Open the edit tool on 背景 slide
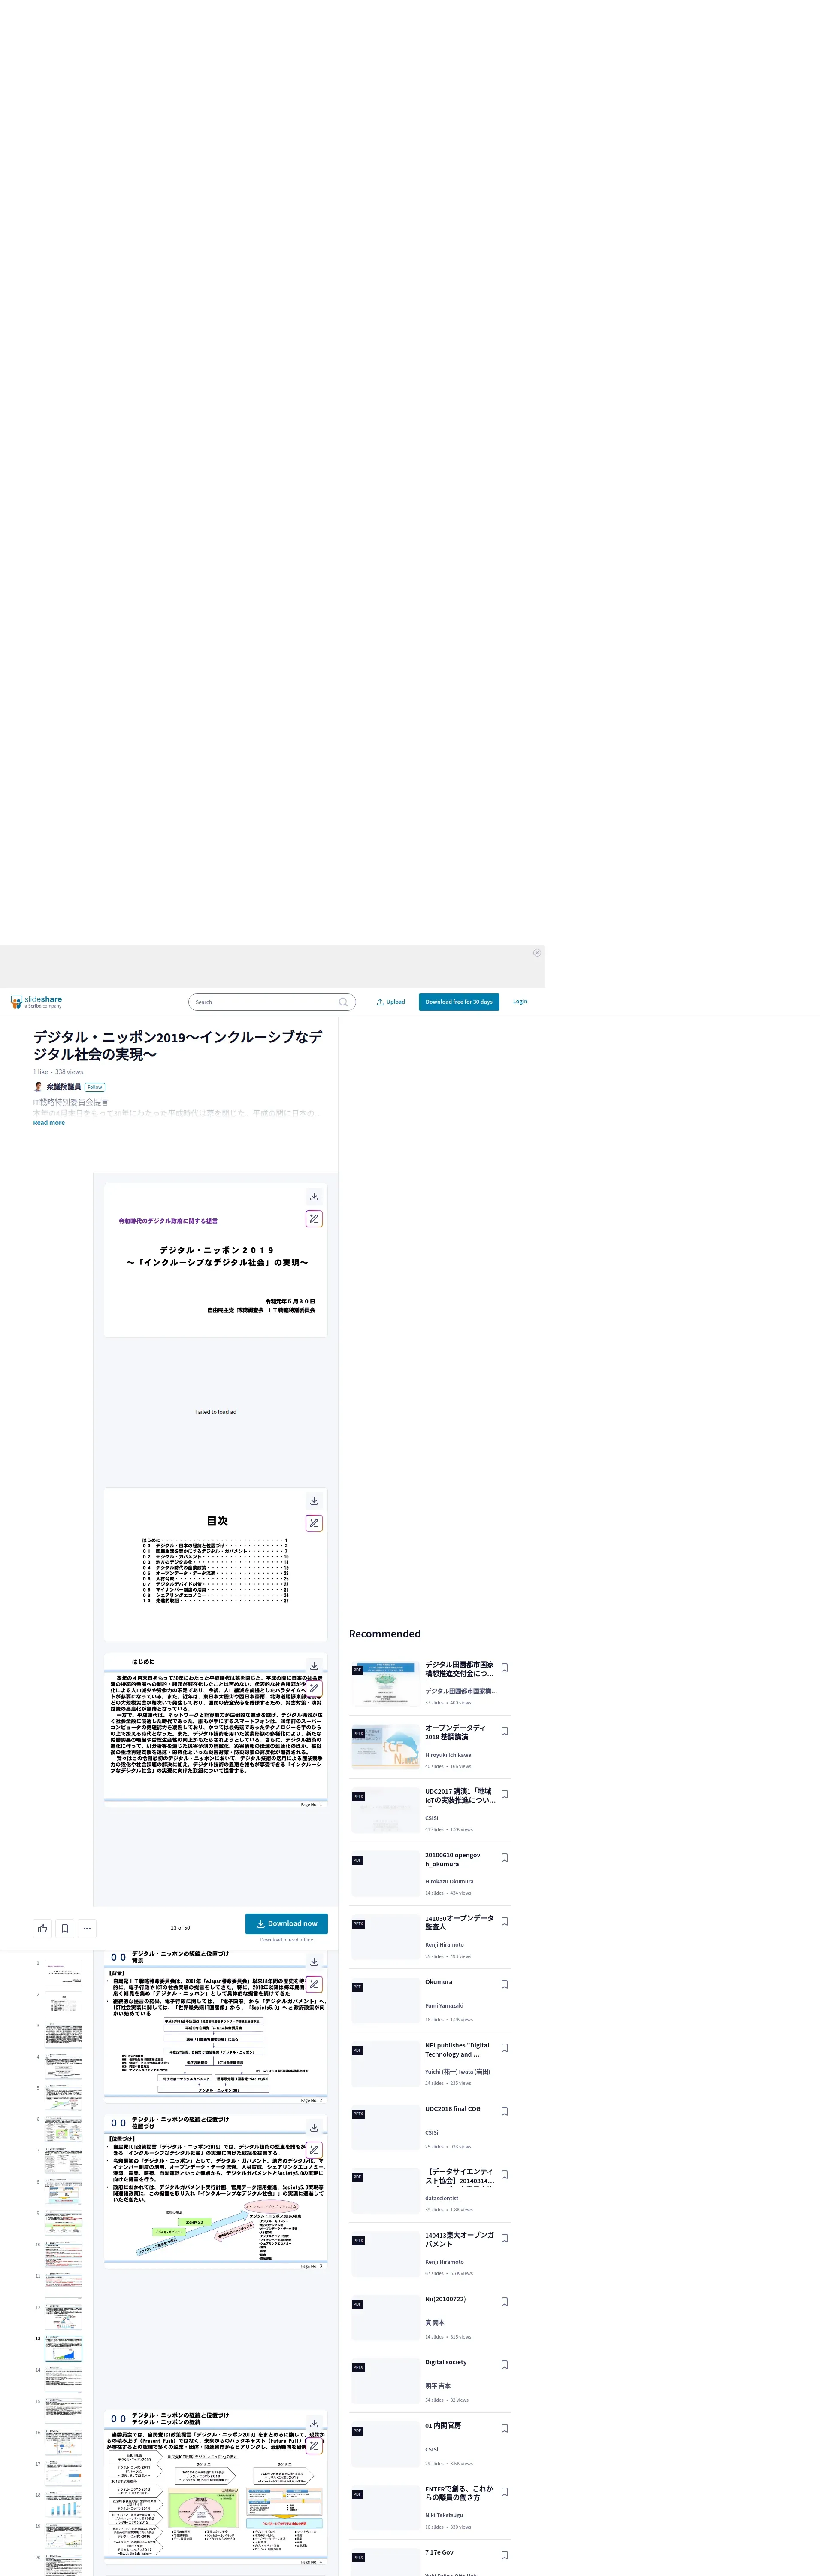 [314, 1984]
